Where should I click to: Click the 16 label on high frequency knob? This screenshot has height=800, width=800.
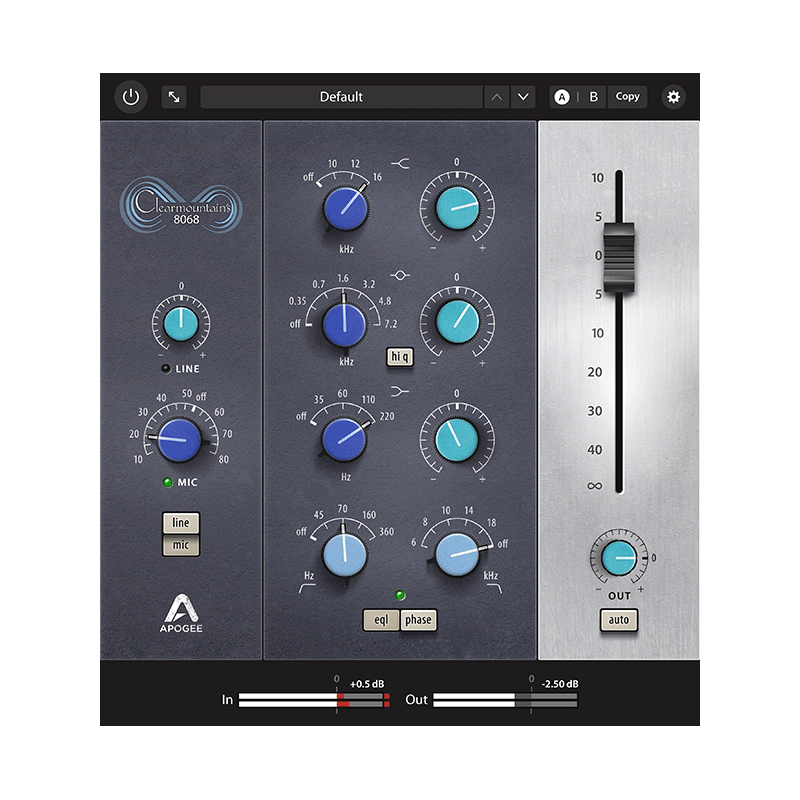[x=377, y=177]
